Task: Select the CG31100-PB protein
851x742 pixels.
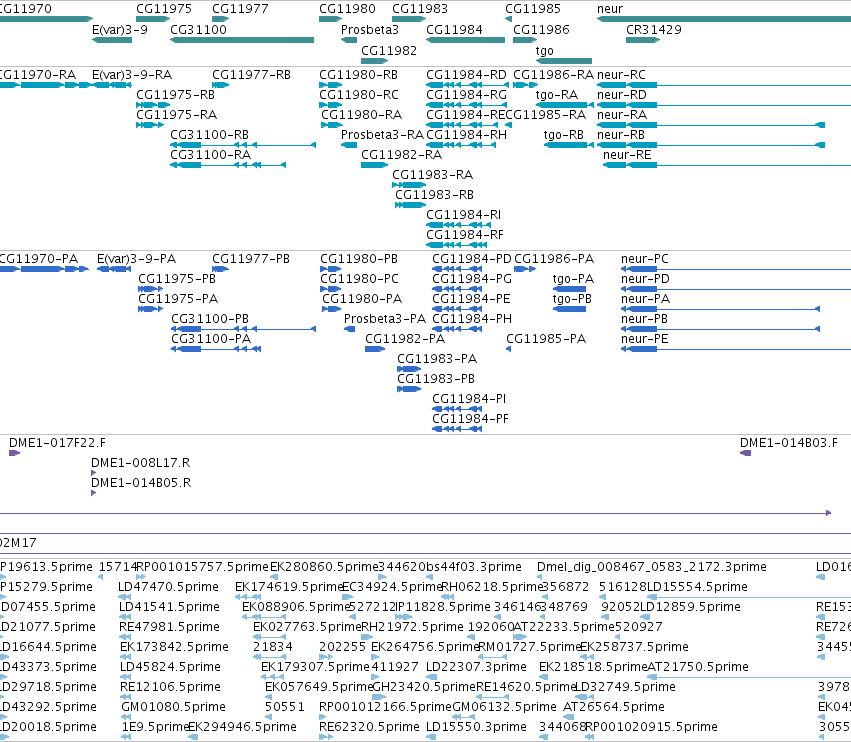Action: [x=243, y=329]
